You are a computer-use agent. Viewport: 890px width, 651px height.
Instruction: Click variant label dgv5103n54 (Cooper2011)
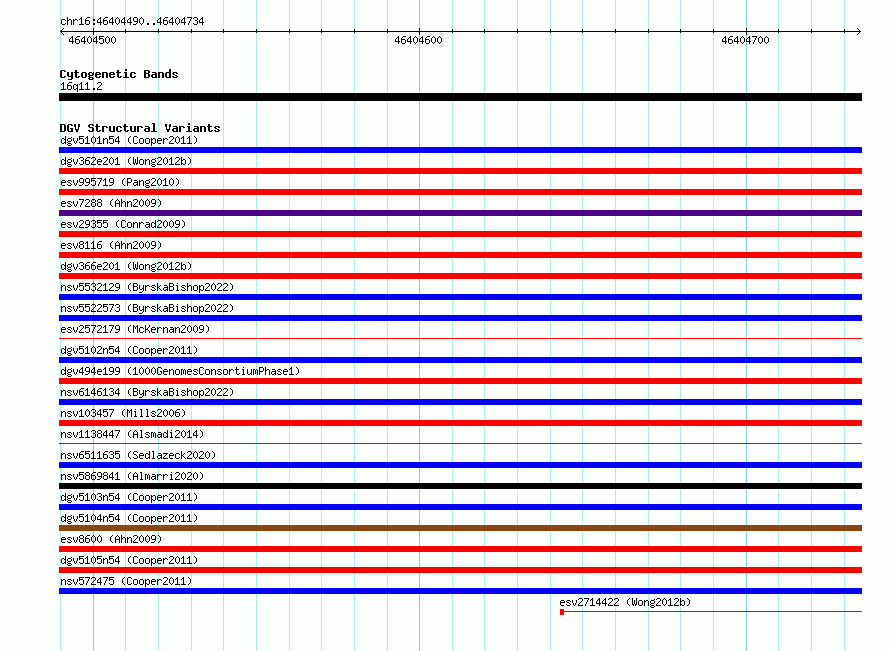pos(129,497)
